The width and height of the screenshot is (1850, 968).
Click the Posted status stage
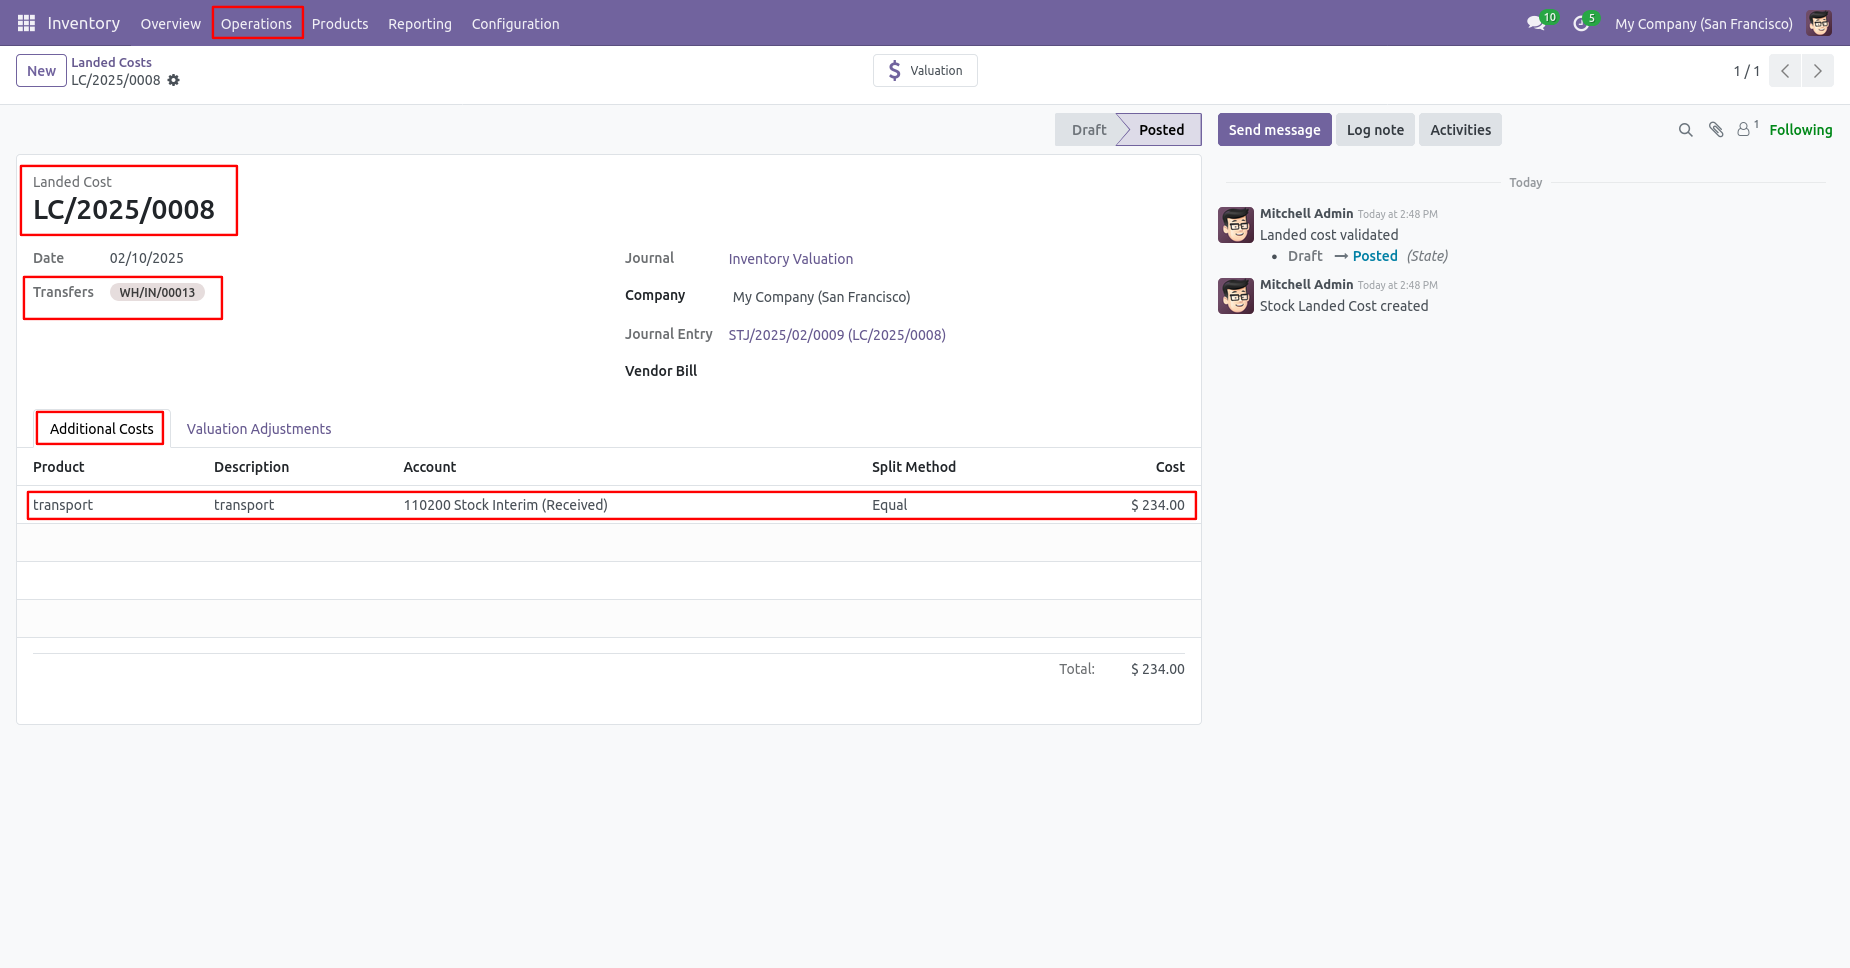[1161, 130]
